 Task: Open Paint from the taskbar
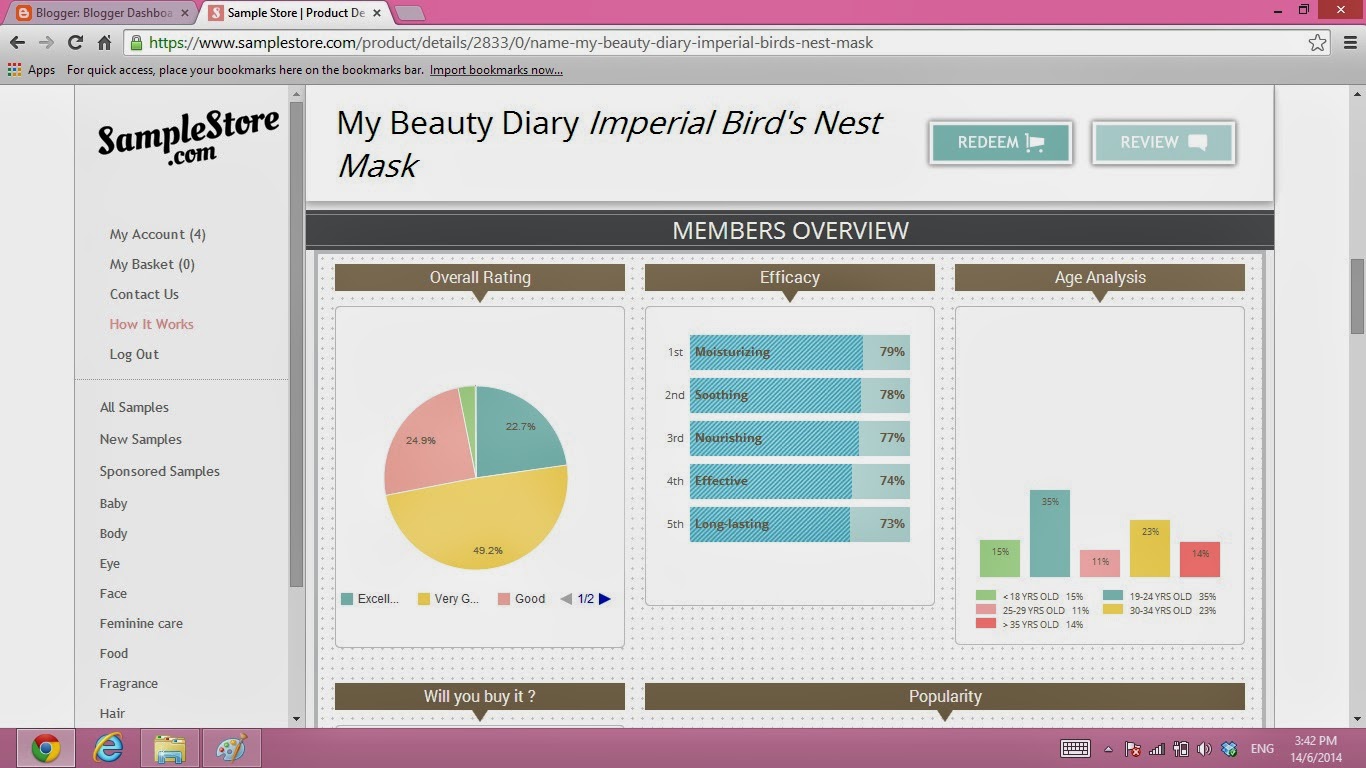(x=231, y=748)
